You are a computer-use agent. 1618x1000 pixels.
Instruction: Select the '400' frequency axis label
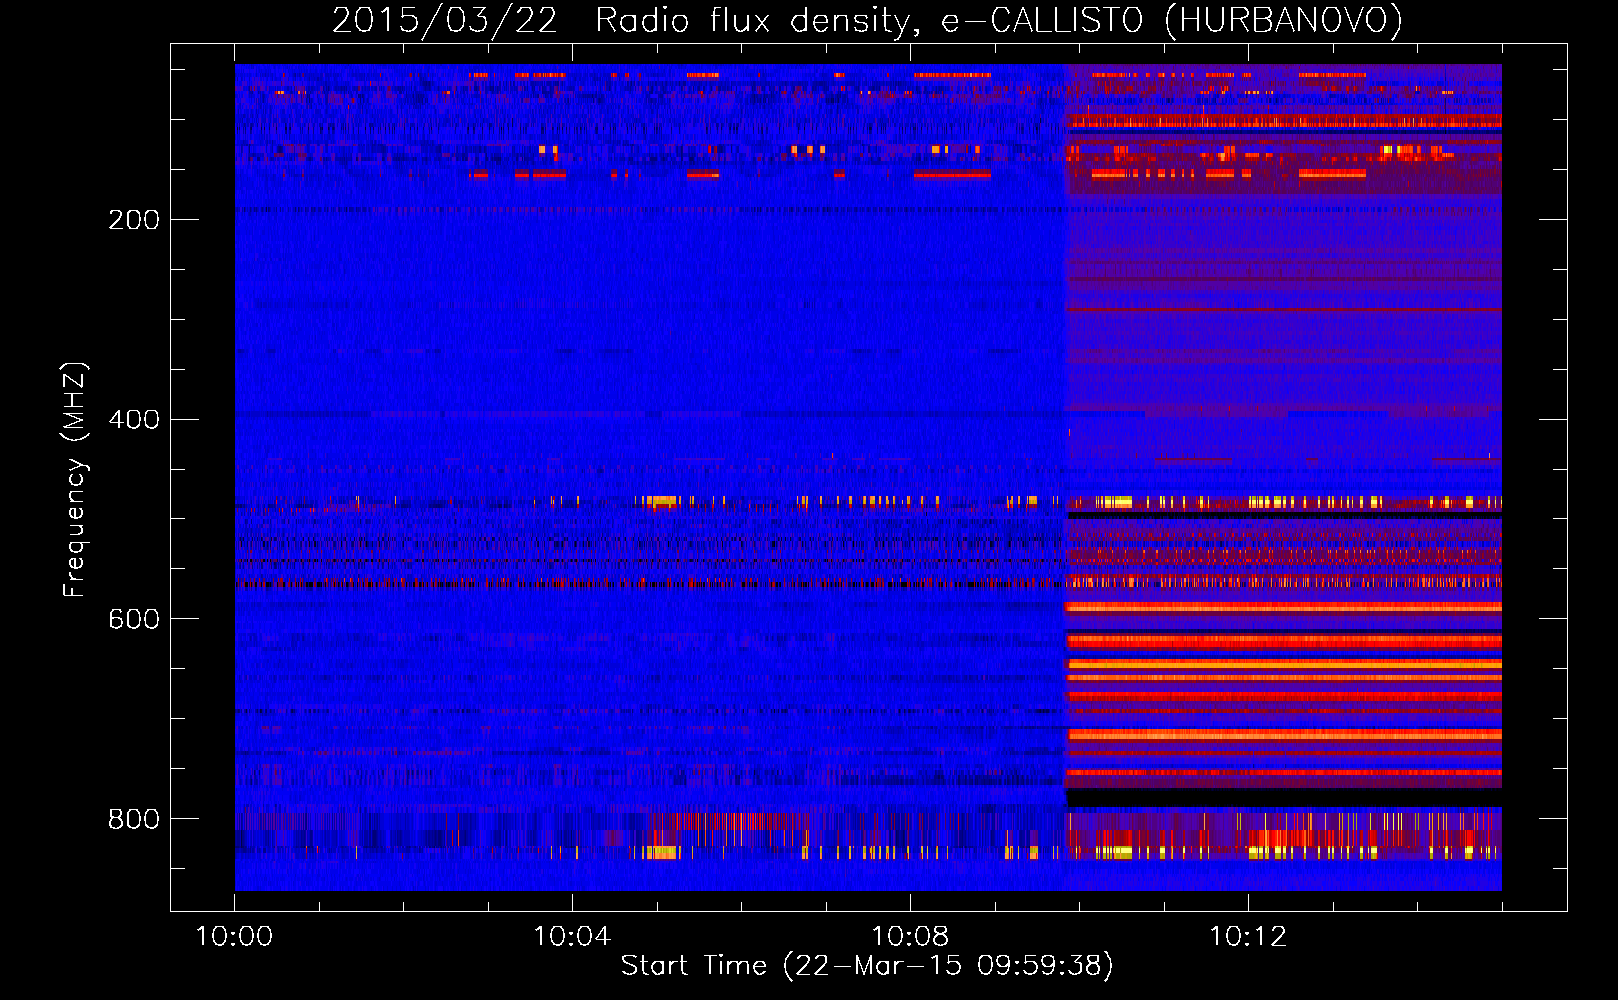click(x=134, y=420)
